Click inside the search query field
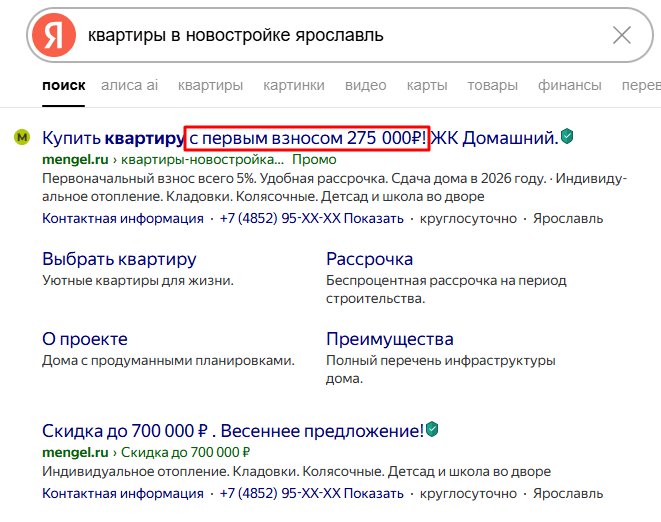 [339, 35]
